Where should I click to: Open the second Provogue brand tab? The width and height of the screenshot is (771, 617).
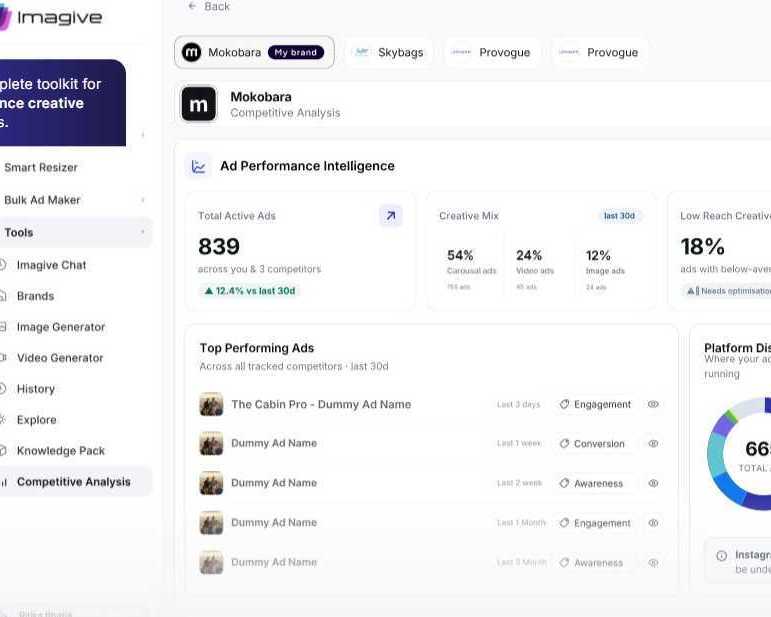pyautogui.click(x=600, y=52)
